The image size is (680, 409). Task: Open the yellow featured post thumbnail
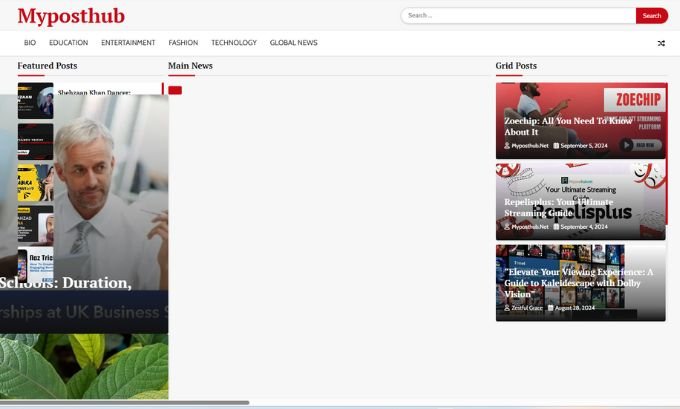click(x=36, y=183)
